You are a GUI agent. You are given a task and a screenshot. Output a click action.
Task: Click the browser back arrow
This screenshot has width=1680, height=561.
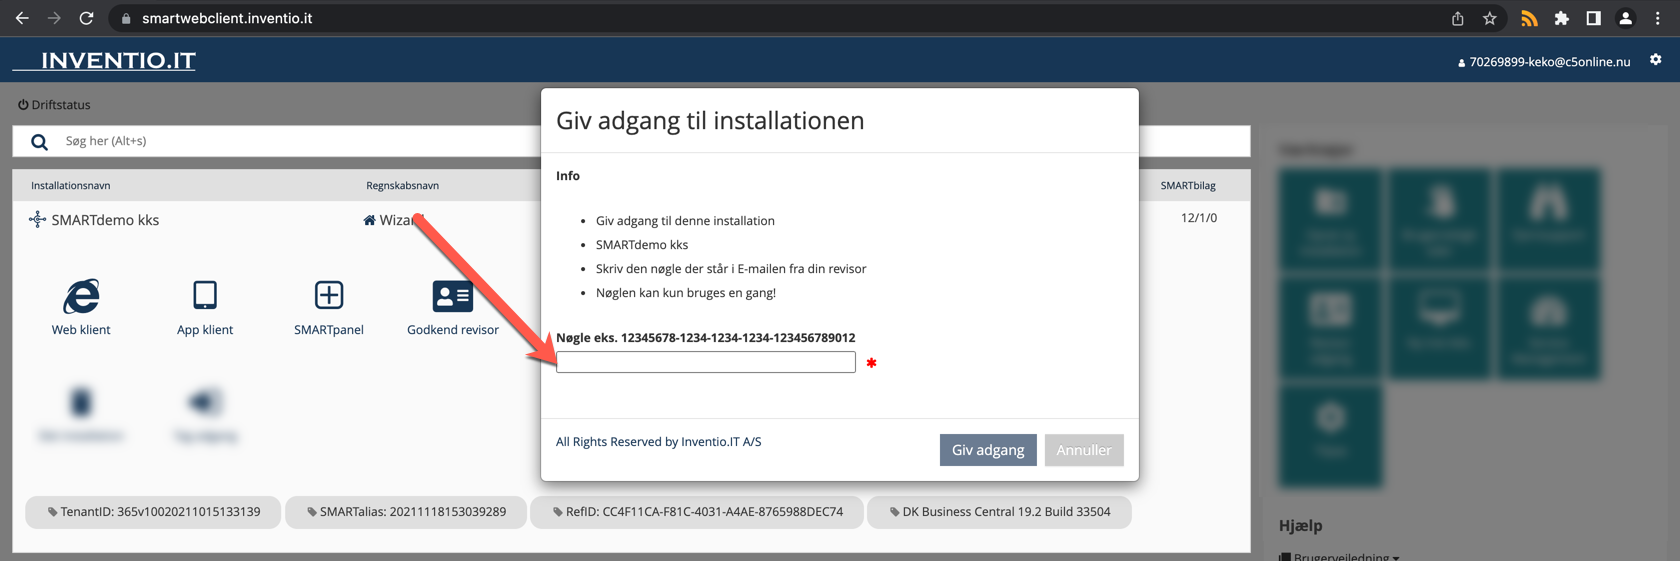22,18
